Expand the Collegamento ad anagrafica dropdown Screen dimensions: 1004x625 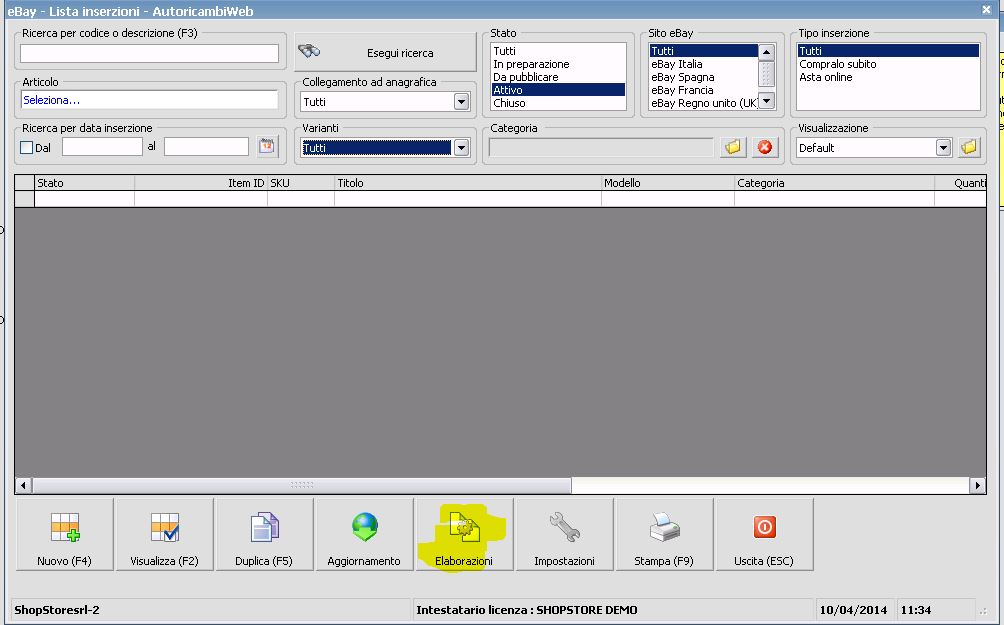pos(461,101)
